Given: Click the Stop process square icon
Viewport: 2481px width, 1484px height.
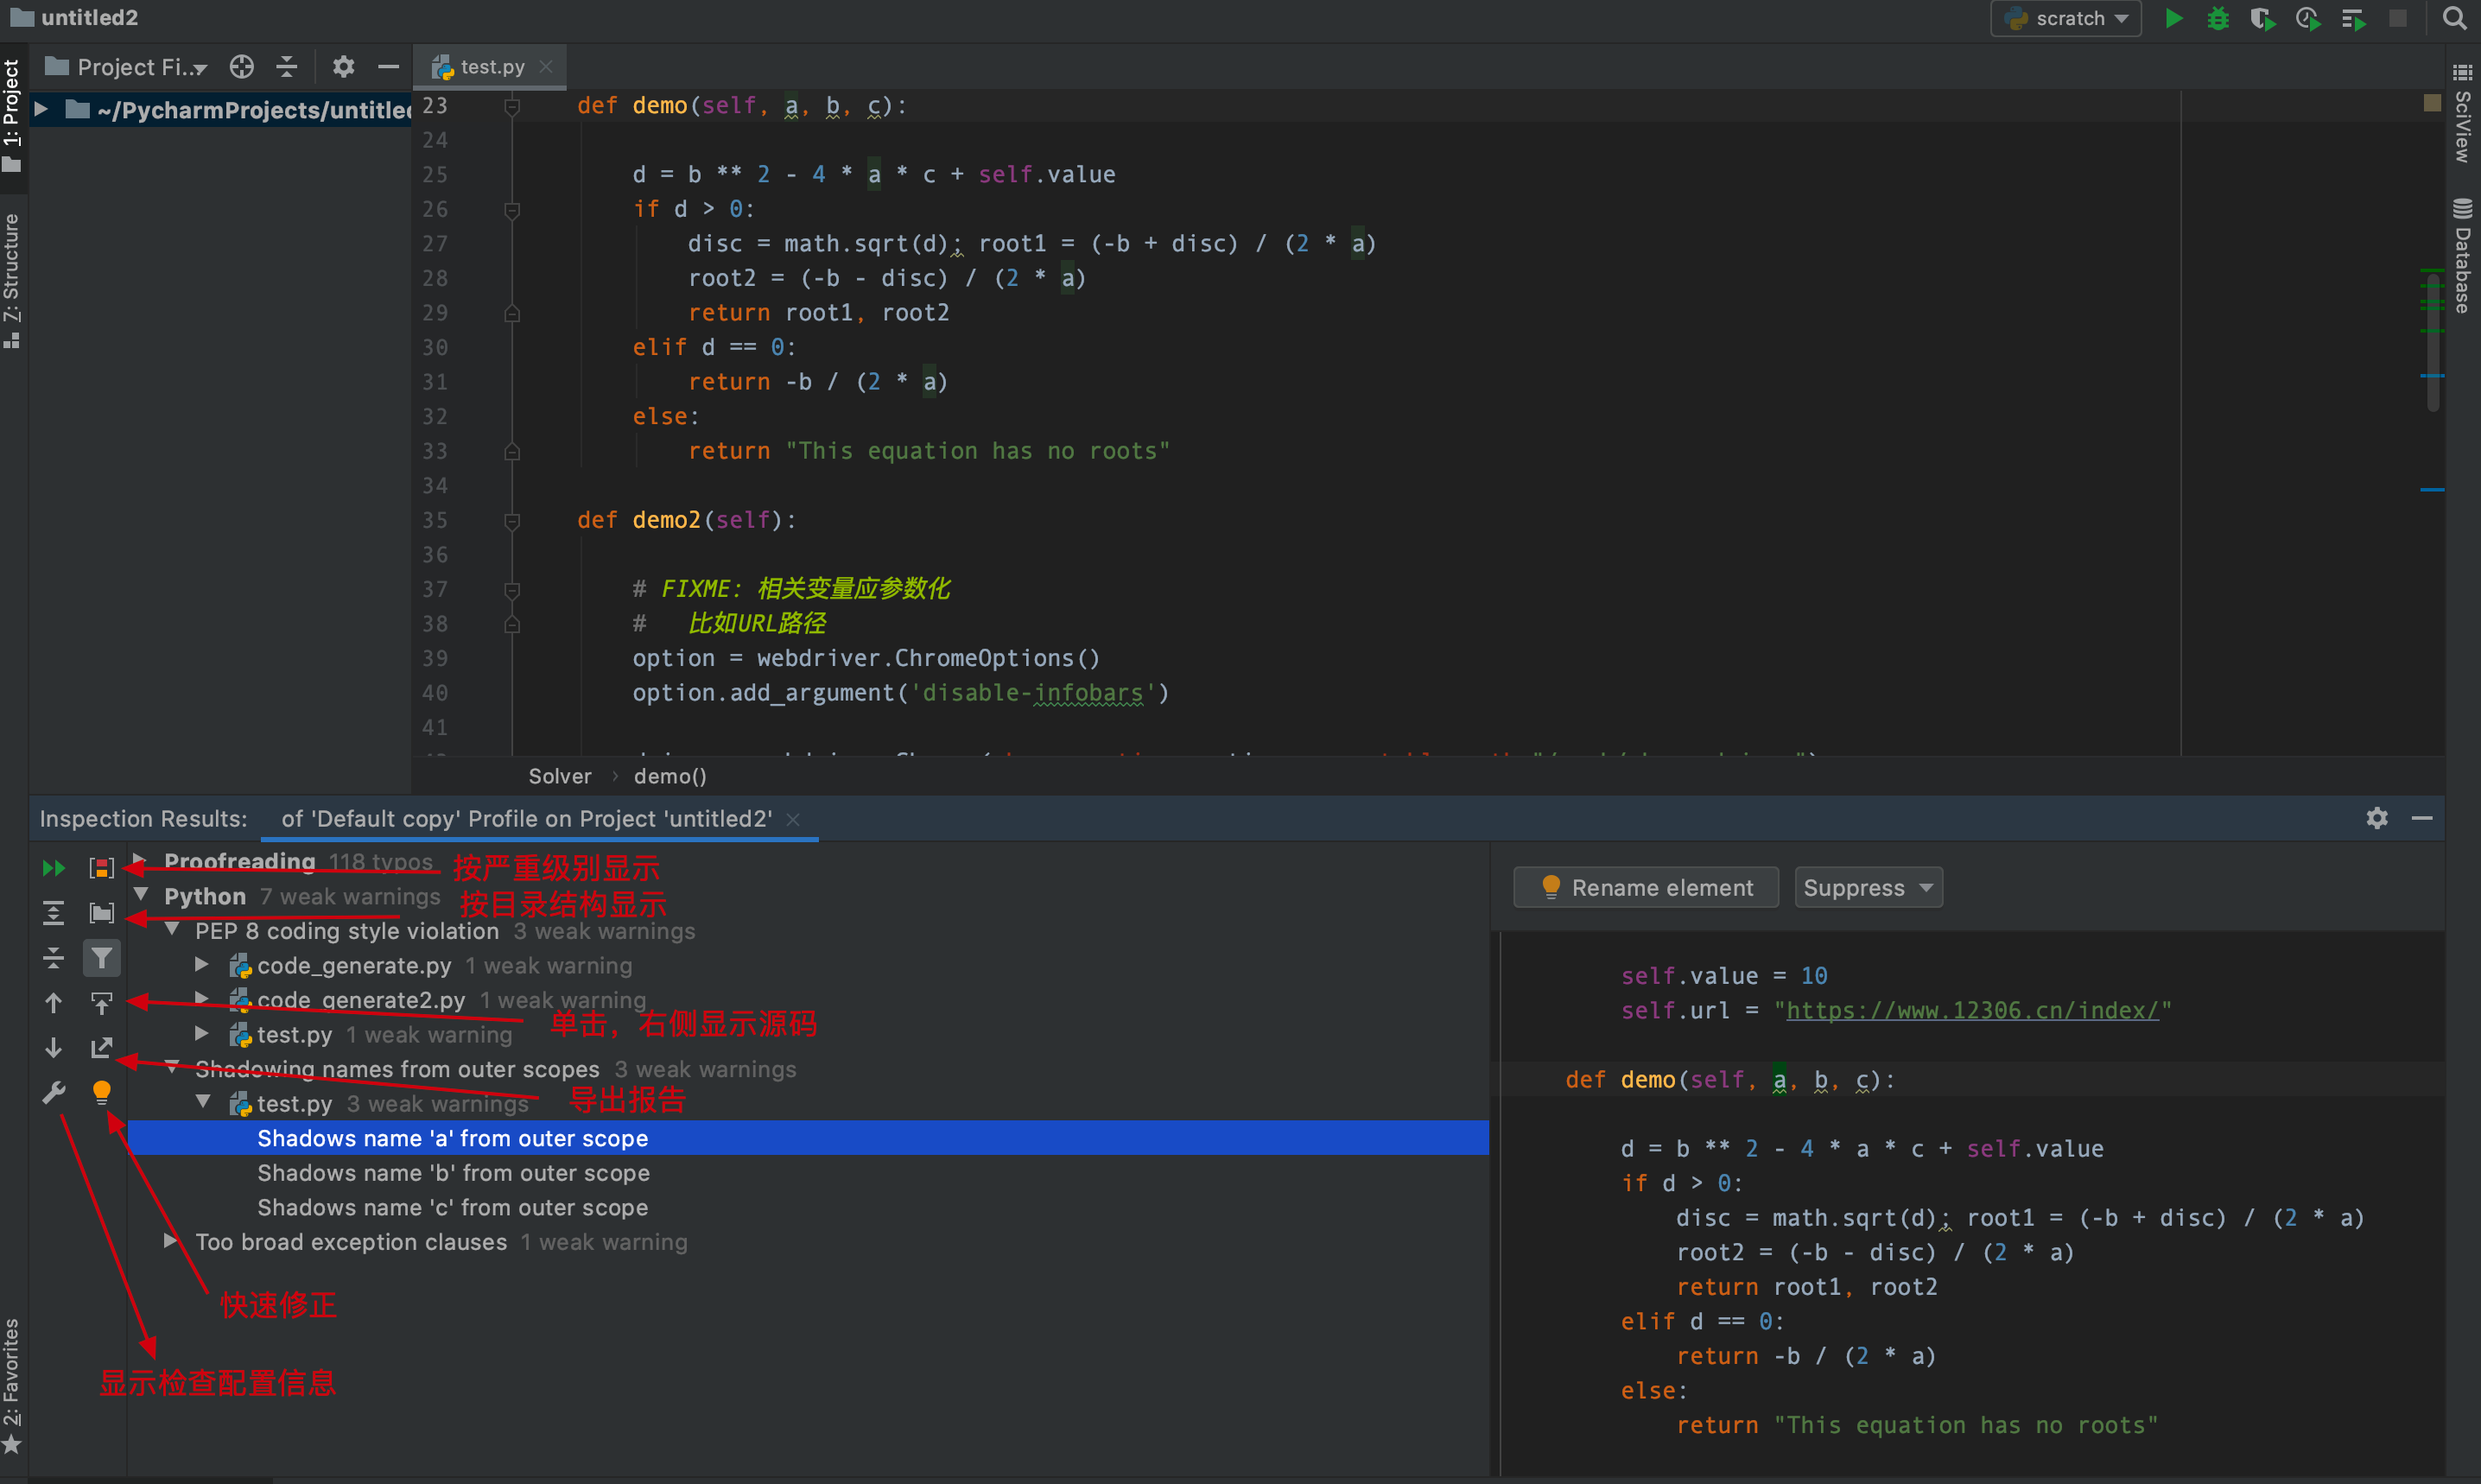Looking at the screenshot, I should pos(2397,18).
